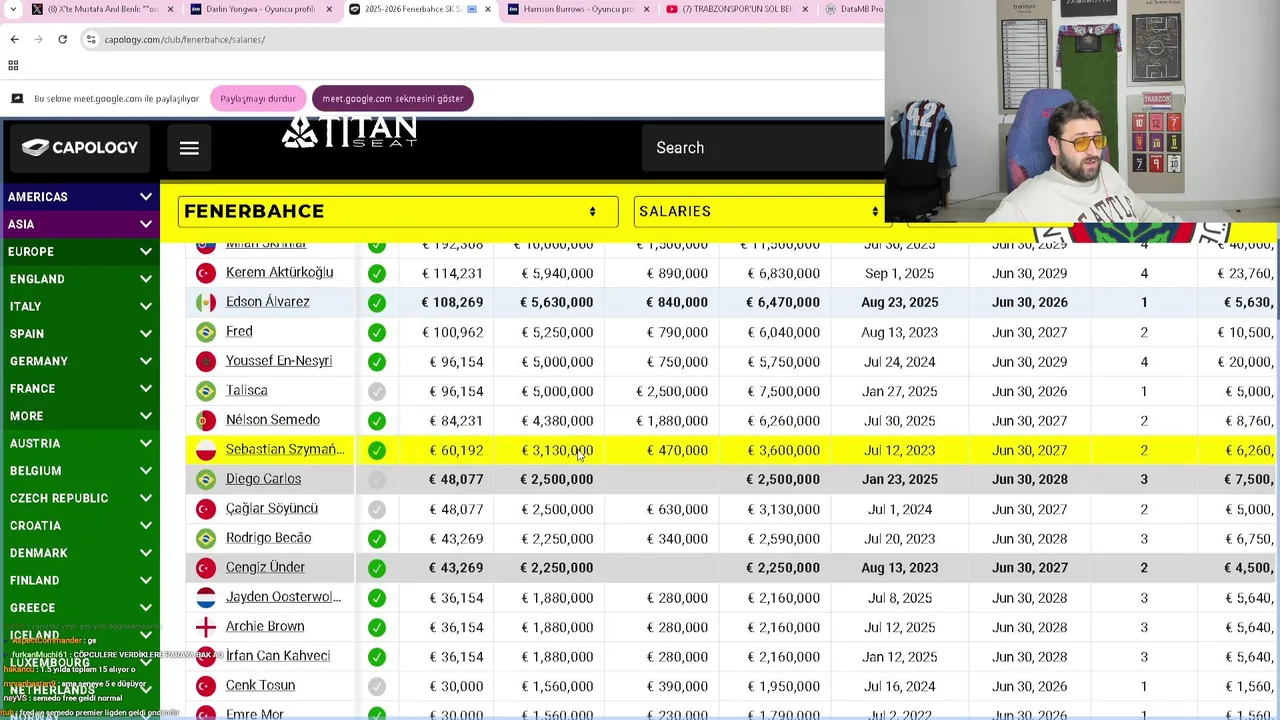The height and width of the screenshot is (720, 1280).
Task: Click the Capology logo
Action: 80,148
